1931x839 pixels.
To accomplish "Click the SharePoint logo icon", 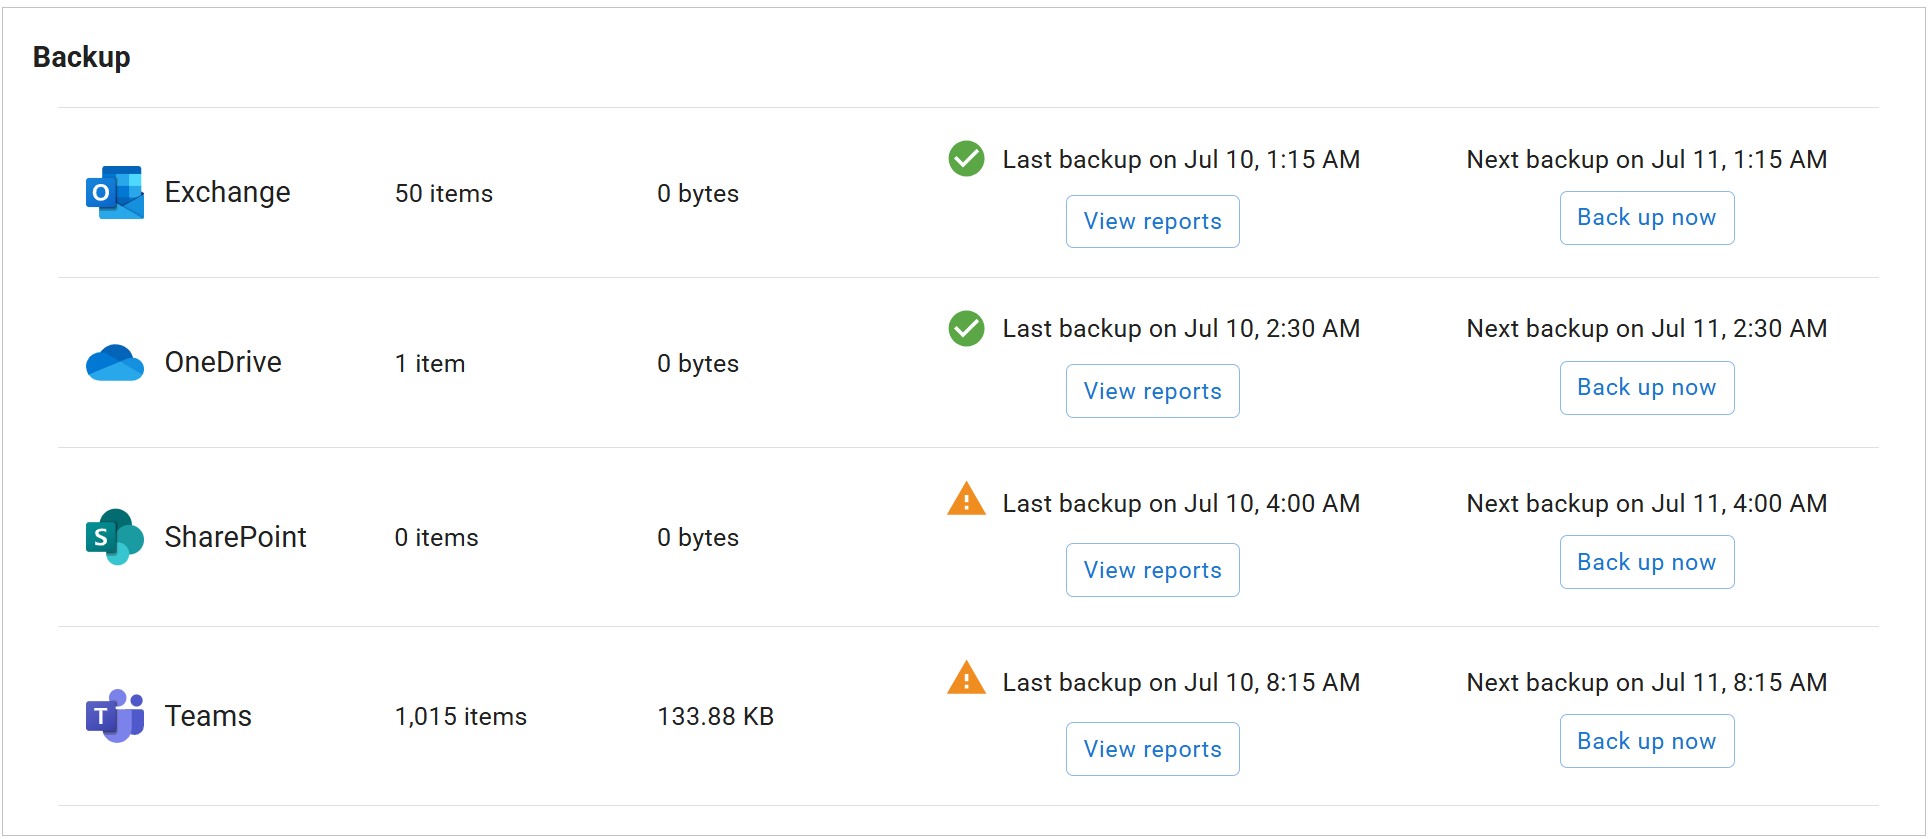I will click(x=115, y=537).
